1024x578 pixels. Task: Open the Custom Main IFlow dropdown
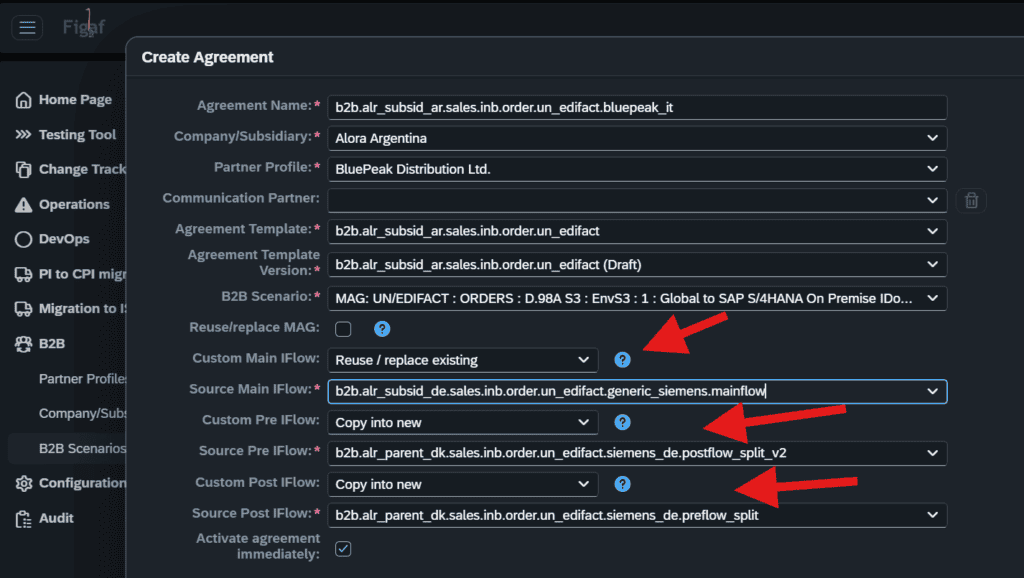click(463, 360)
